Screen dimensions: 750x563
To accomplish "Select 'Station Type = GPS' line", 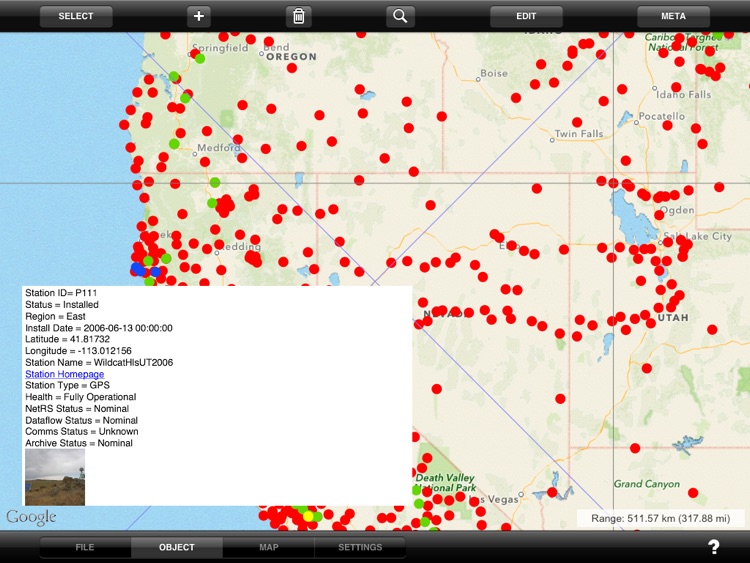I will click(67, 385).
